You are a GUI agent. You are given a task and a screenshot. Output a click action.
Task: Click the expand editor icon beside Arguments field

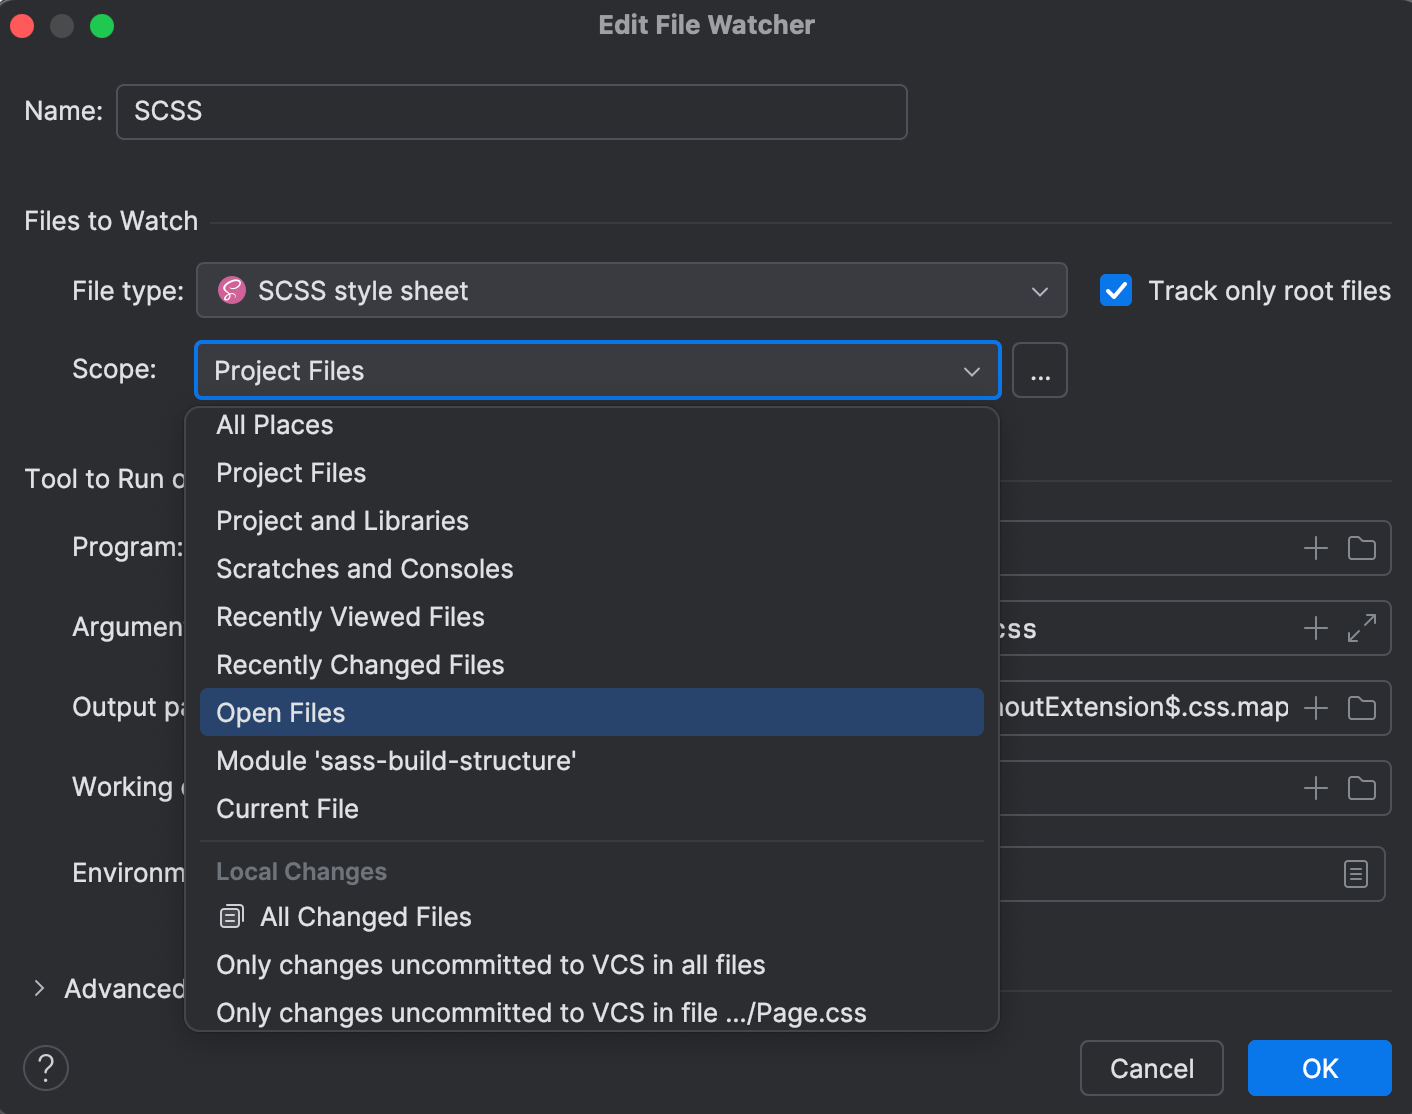click(x=1362, y=628)
